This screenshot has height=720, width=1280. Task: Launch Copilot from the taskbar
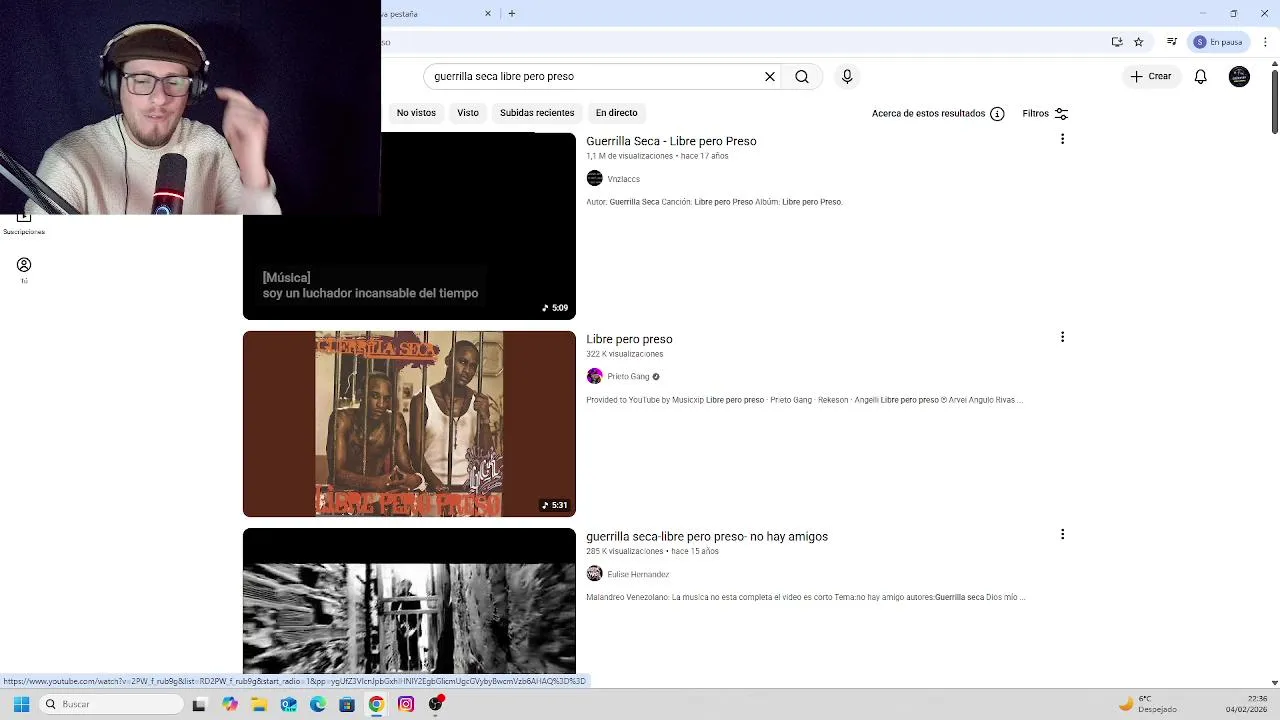point(230,704)
